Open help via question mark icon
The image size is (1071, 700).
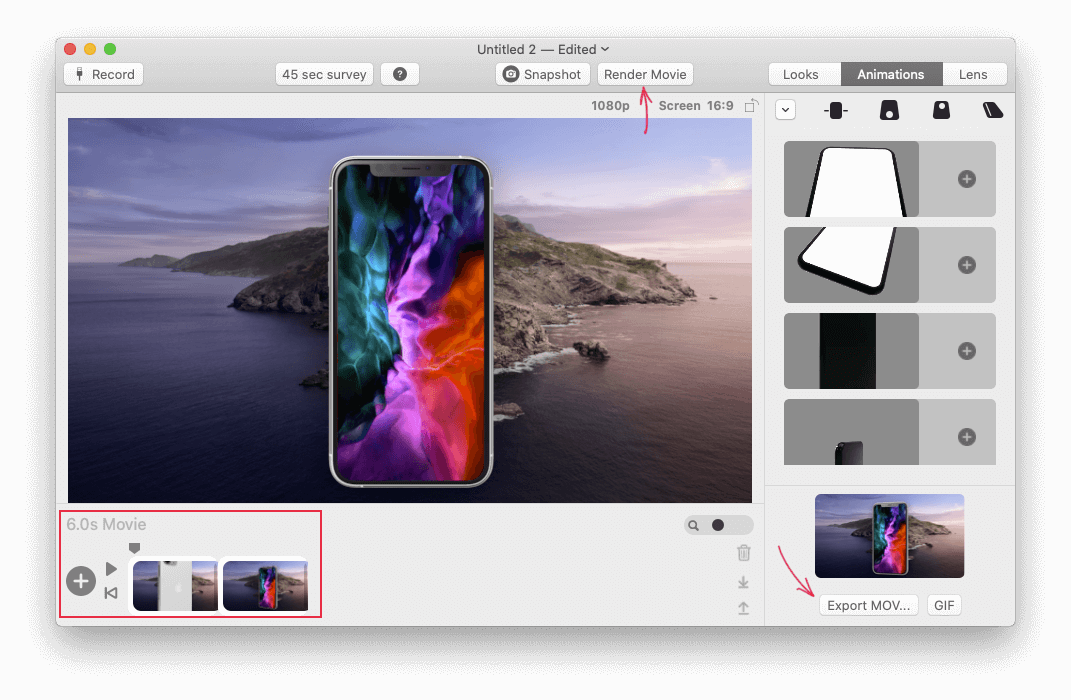[400, 74]
